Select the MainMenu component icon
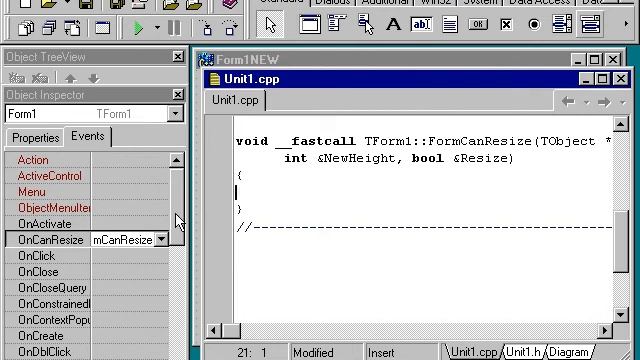640x360 pixels. (337, 24)
